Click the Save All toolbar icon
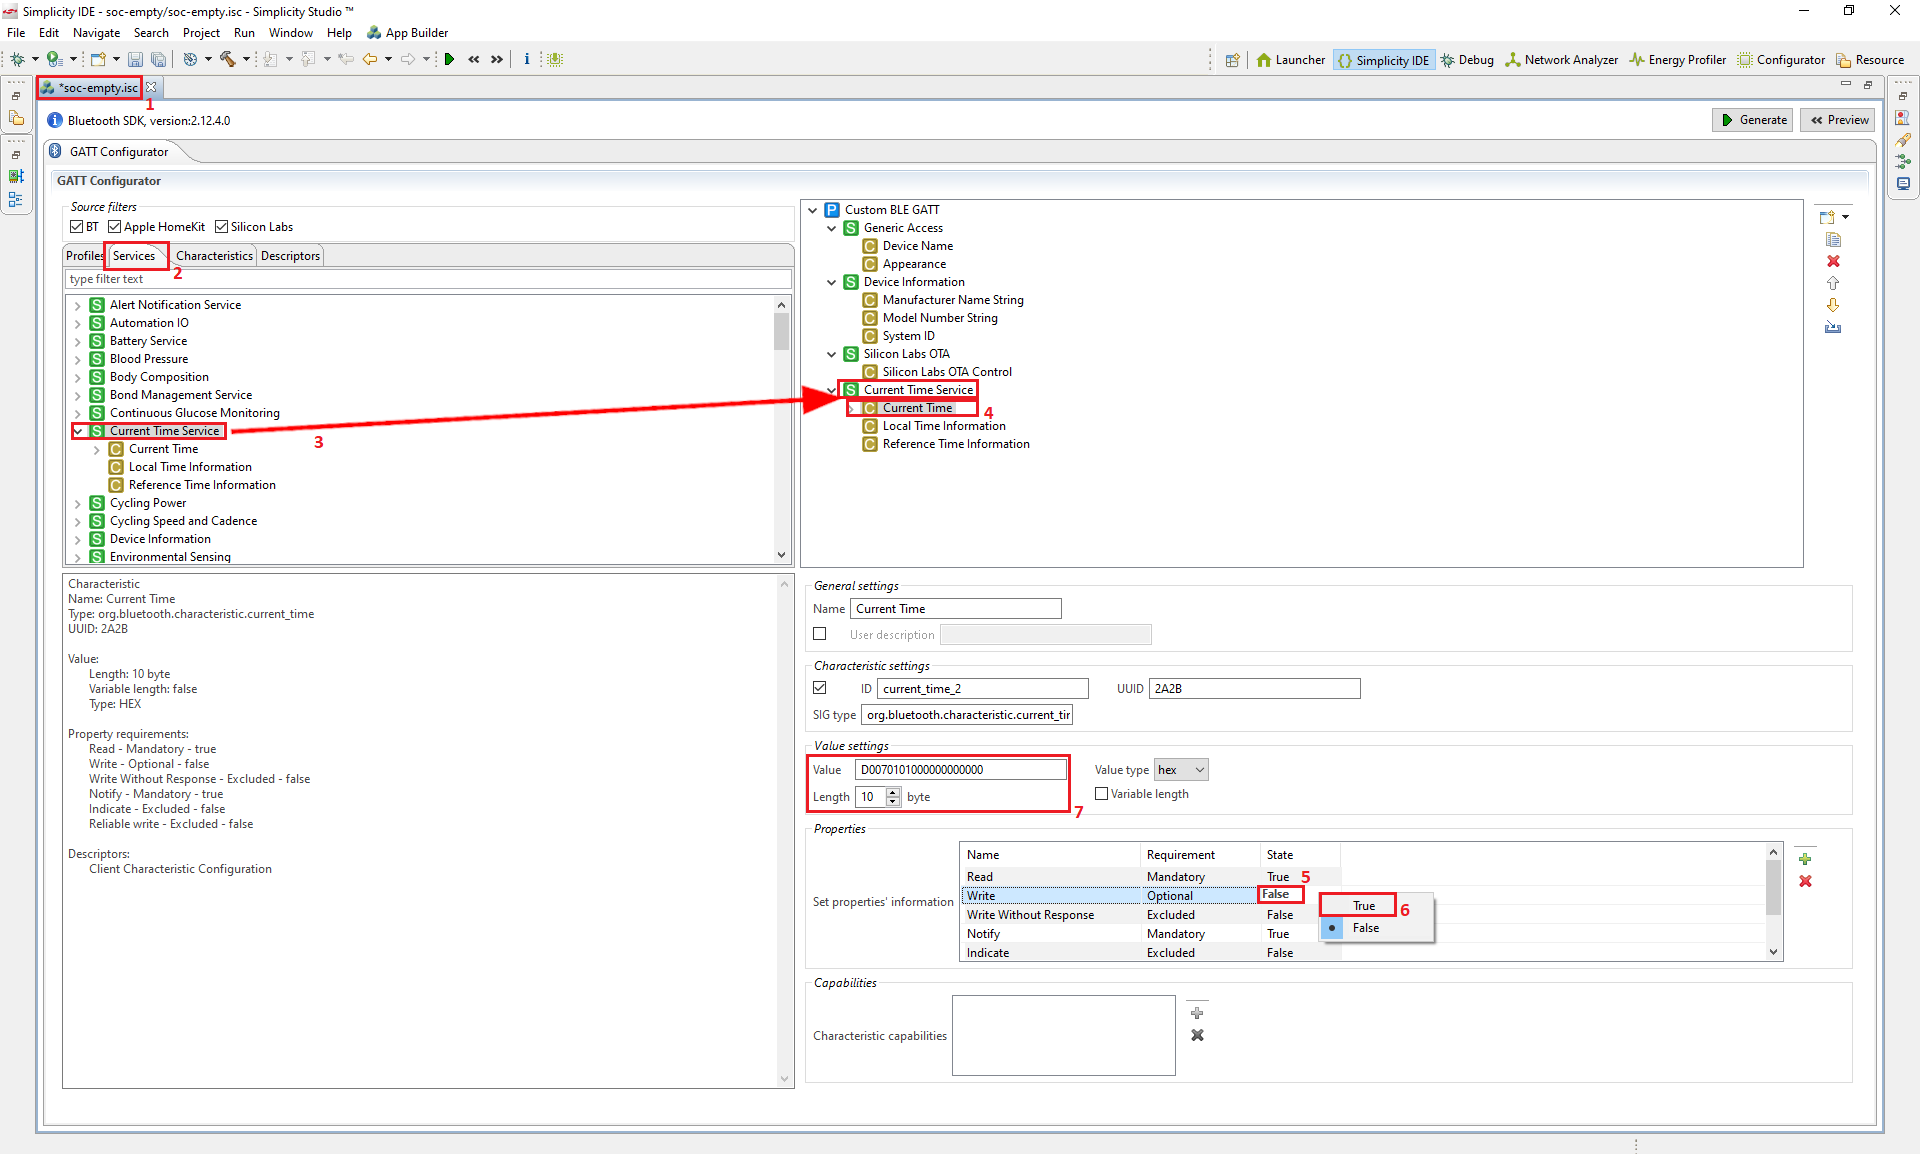 (158, 59)
